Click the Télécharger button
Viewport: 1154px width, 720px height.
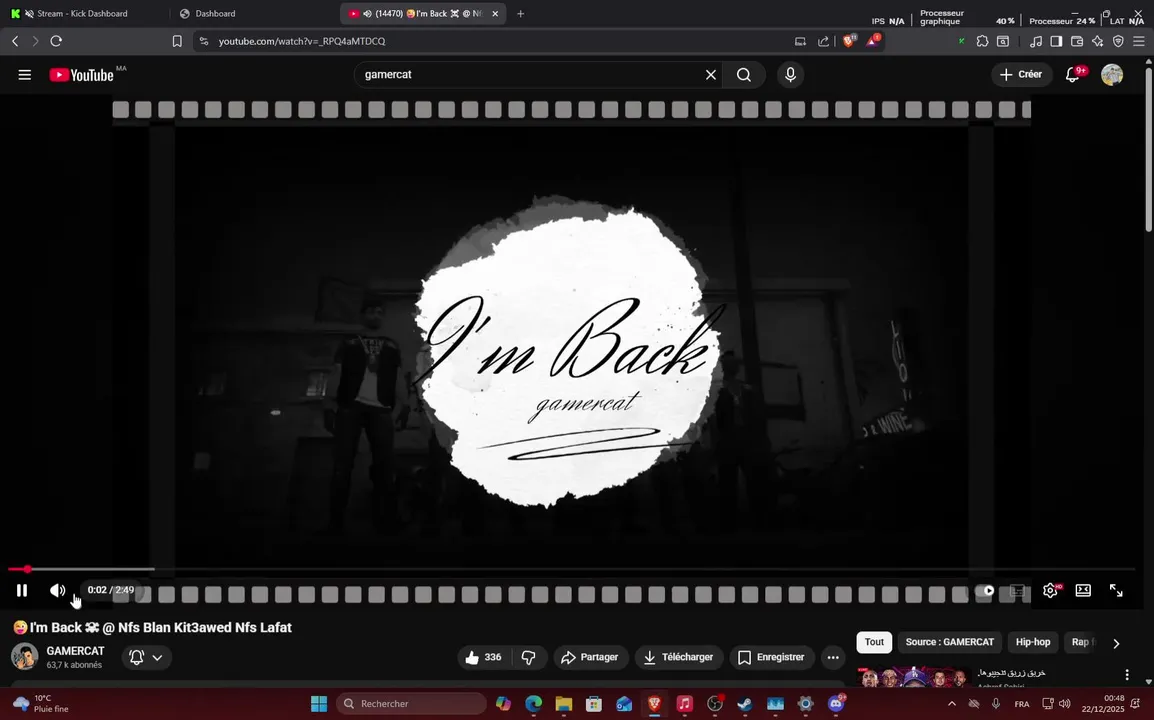pos(679,657)
